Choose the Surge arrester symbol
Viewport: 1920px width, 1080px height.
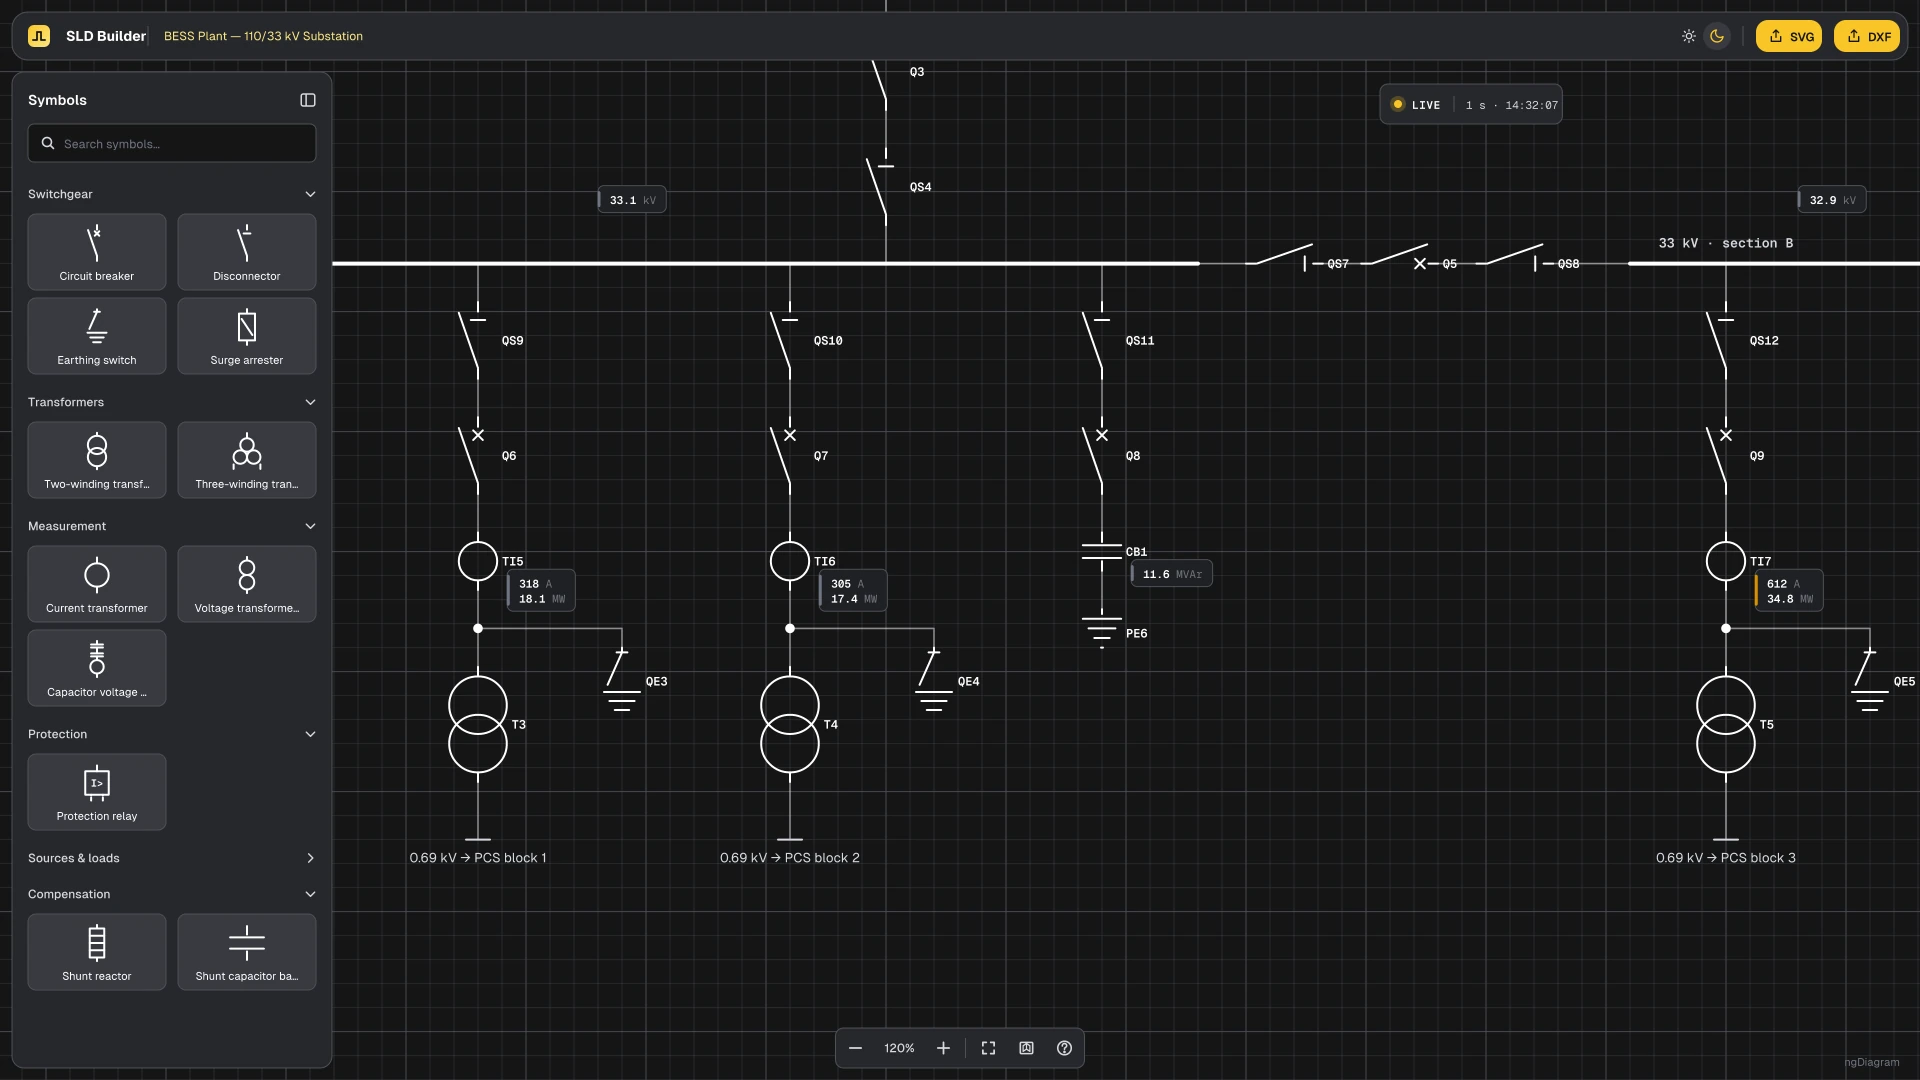[247, 336]
